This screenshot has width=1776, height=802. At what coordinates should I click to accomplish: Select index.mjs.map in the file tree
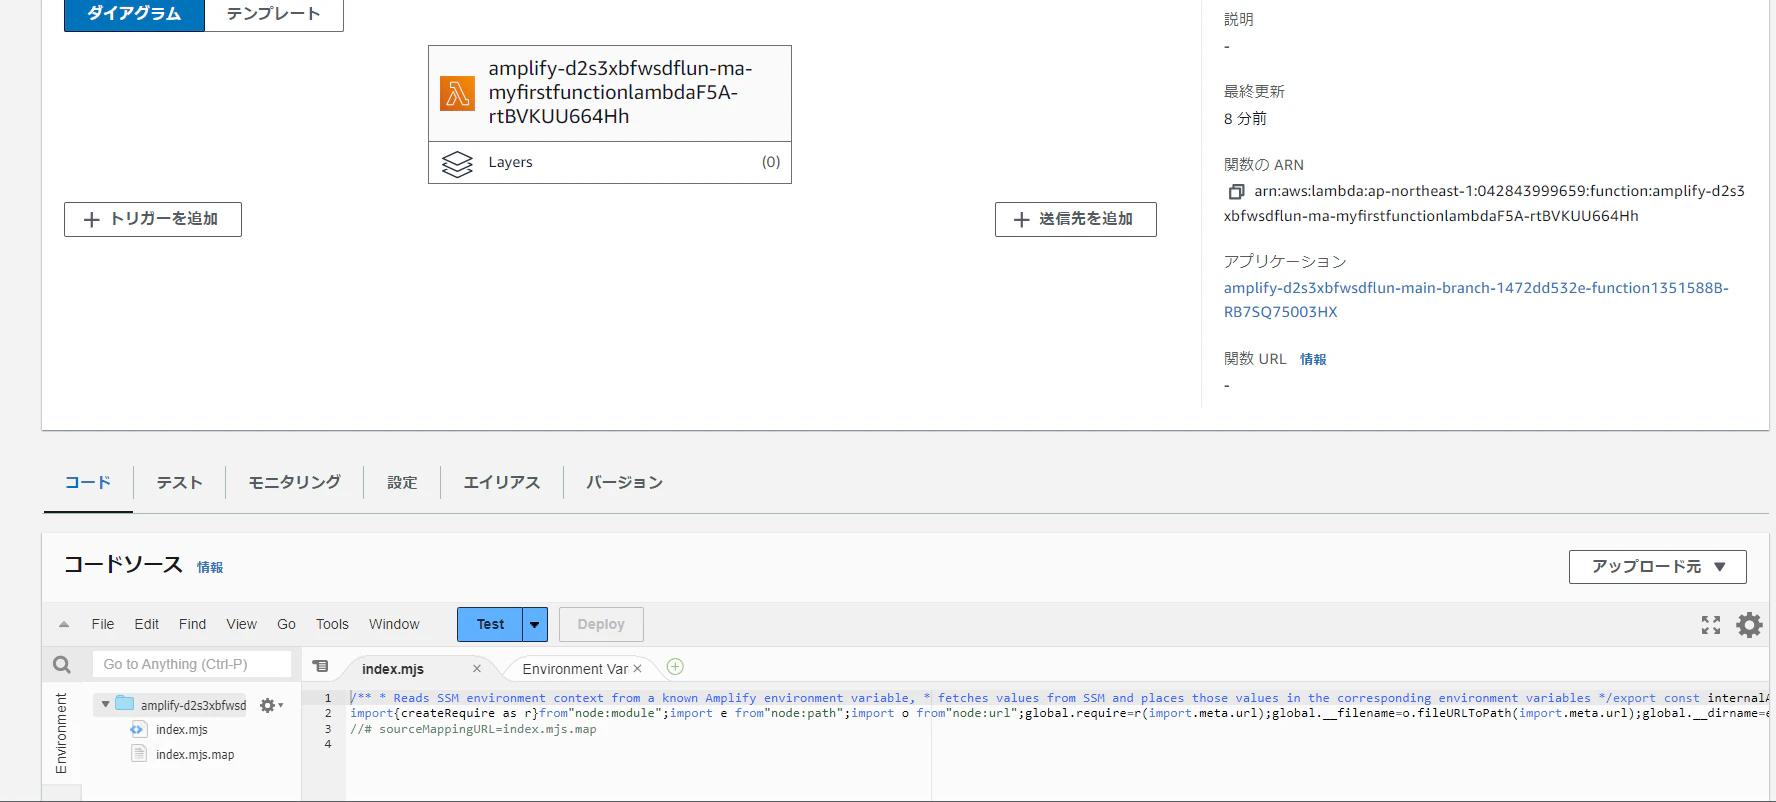[195, 754]
